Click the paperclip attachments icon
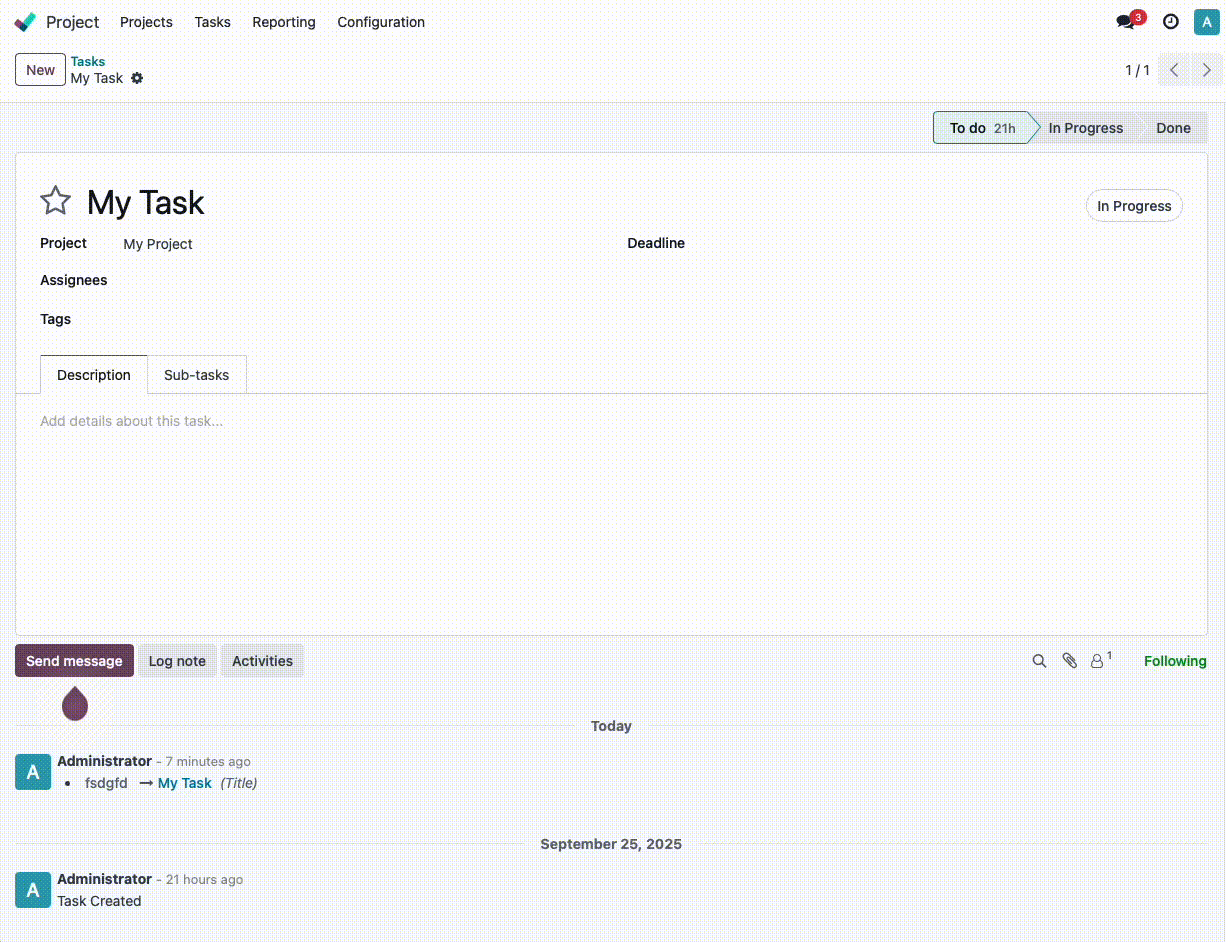The width and height of the screenshot is (1226, 942). 1069,661
